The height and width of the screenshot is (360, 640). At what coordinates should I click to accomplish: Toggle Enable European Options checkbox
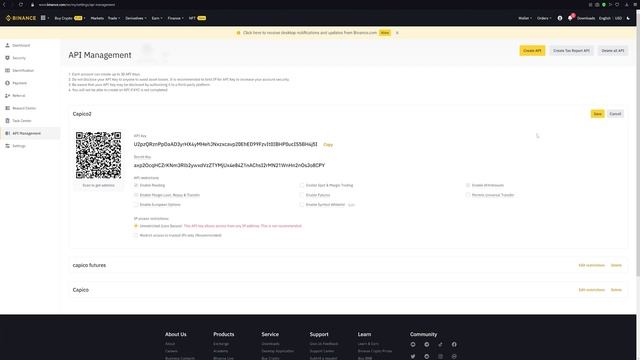(x=136, y=204)
